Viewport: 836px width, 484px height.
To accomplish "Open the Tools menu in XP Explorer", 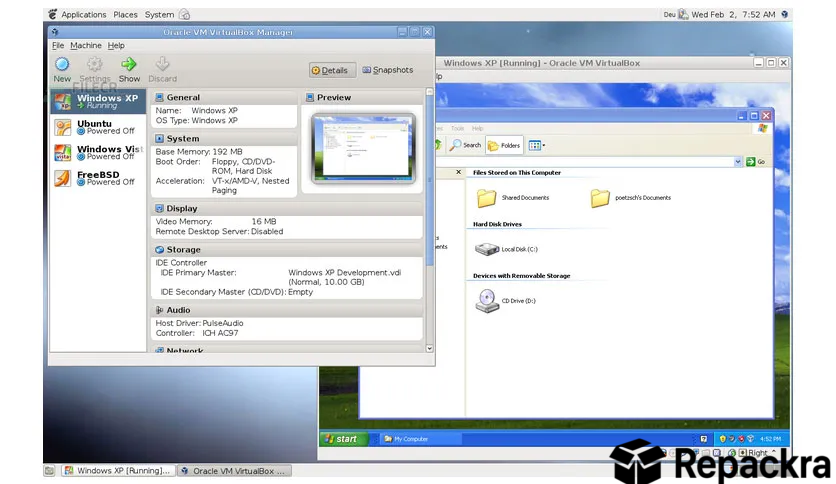I will click(457, 128).
